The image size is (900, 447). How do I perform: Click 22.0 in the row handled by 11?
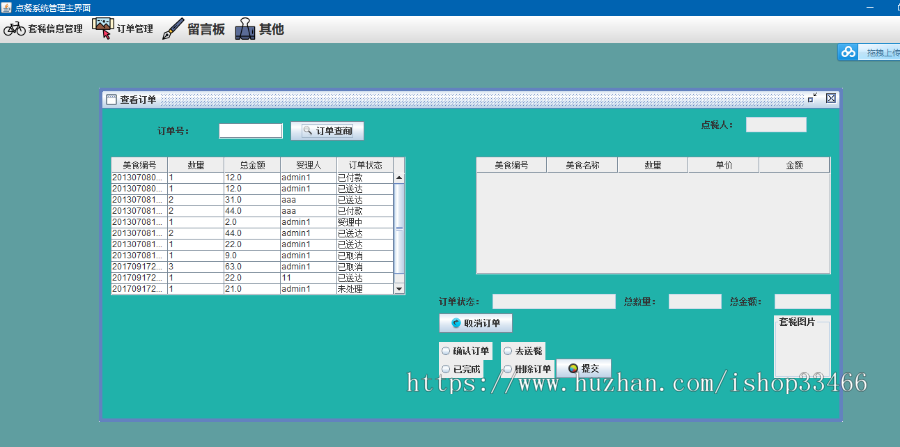[x=252, y=278]
